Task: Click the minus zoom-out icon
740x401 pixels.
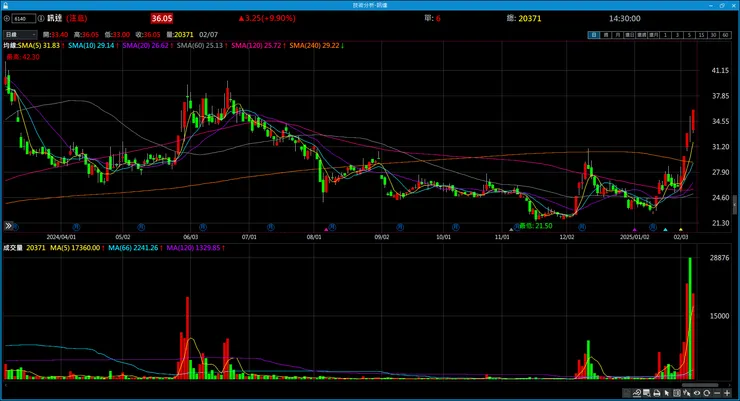Action: (x=717, y=393)
